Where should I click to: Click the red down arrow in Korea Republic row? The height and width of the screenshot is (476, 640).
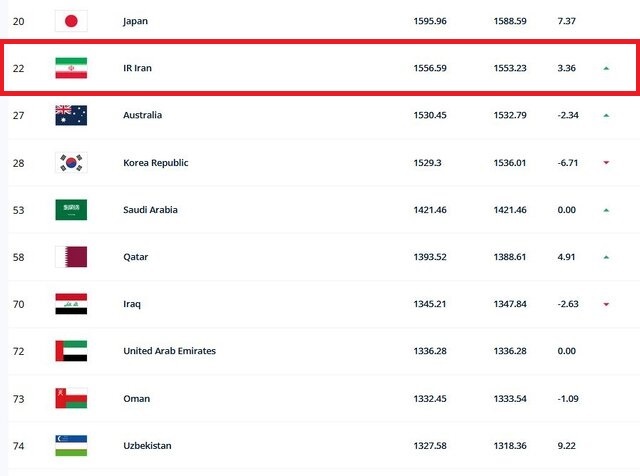(x=606, y=163)
